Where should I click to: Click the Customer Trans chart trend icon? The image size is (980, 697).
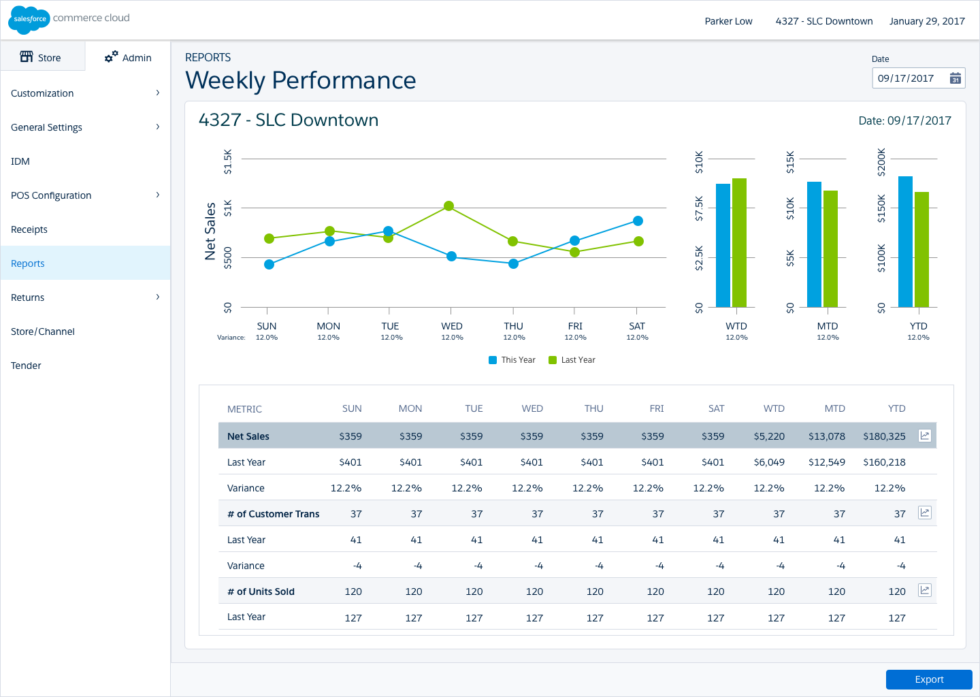925,513
